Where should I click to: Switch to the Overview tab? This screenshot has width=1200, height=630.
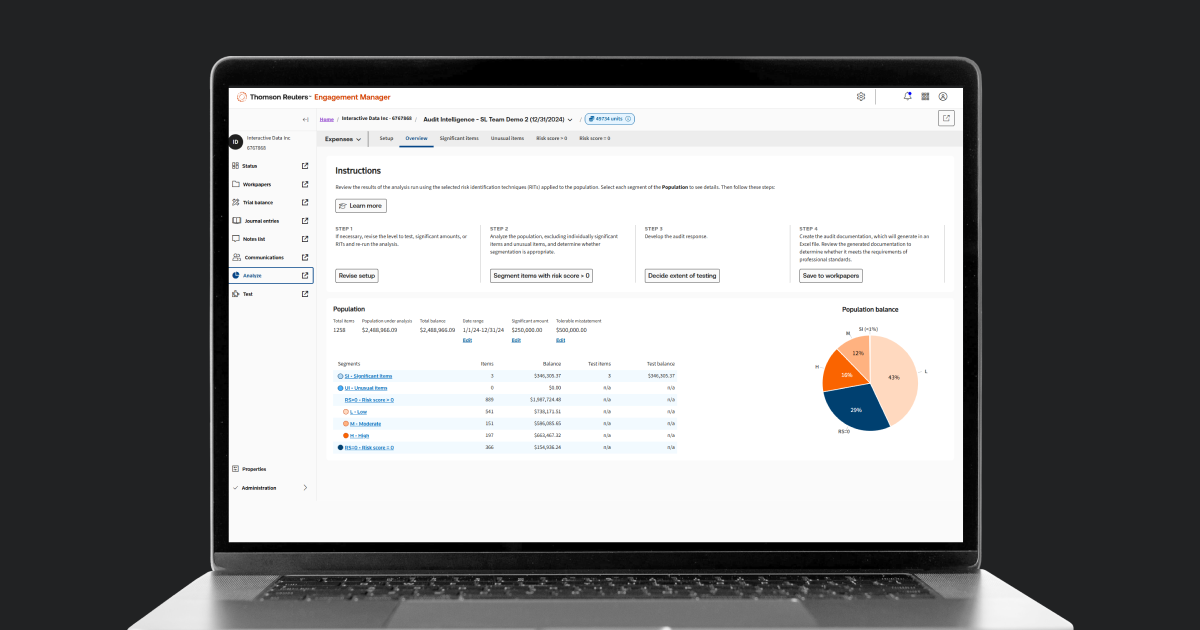416,138
